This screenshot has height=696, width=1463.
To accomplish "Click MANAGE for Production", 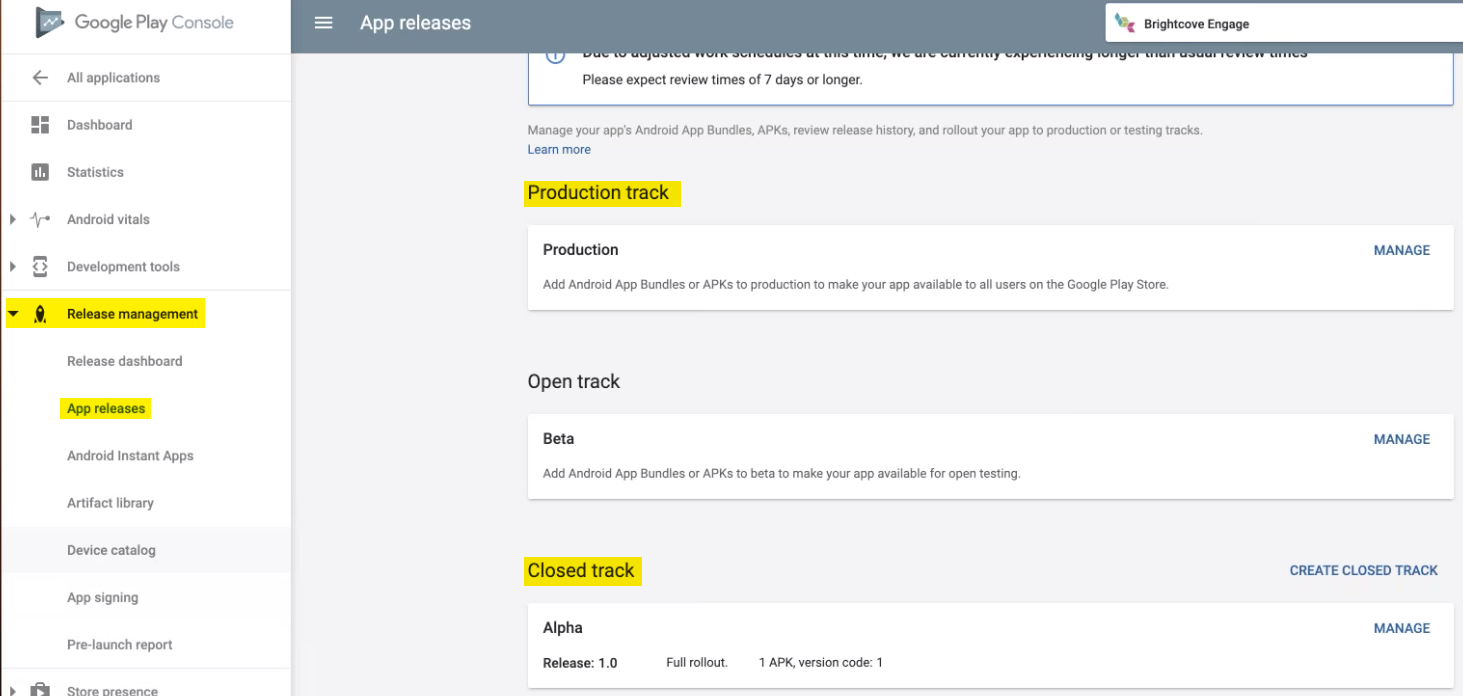I will (x=1402, y=250).
